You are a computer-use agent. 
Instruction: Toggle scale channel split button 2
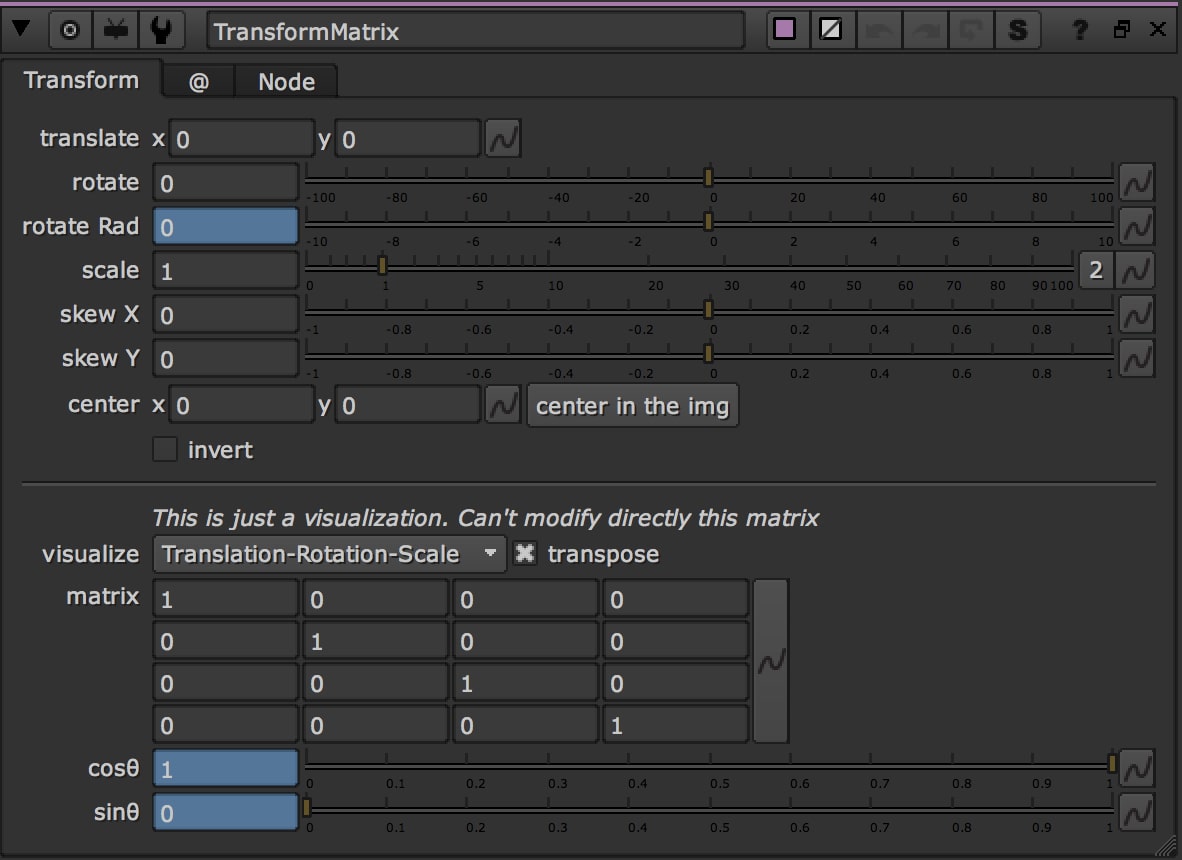(1096, 270)
